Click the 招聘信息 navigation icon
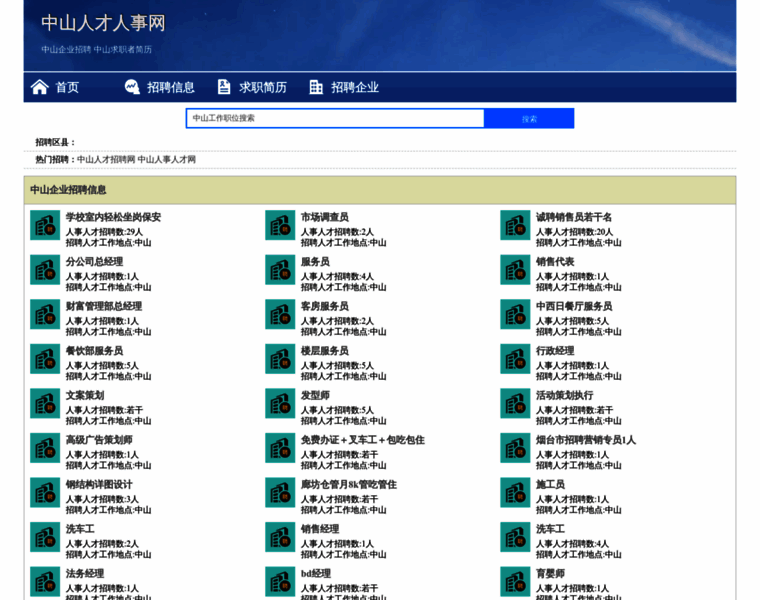760x600 pixels. (132, 87)
